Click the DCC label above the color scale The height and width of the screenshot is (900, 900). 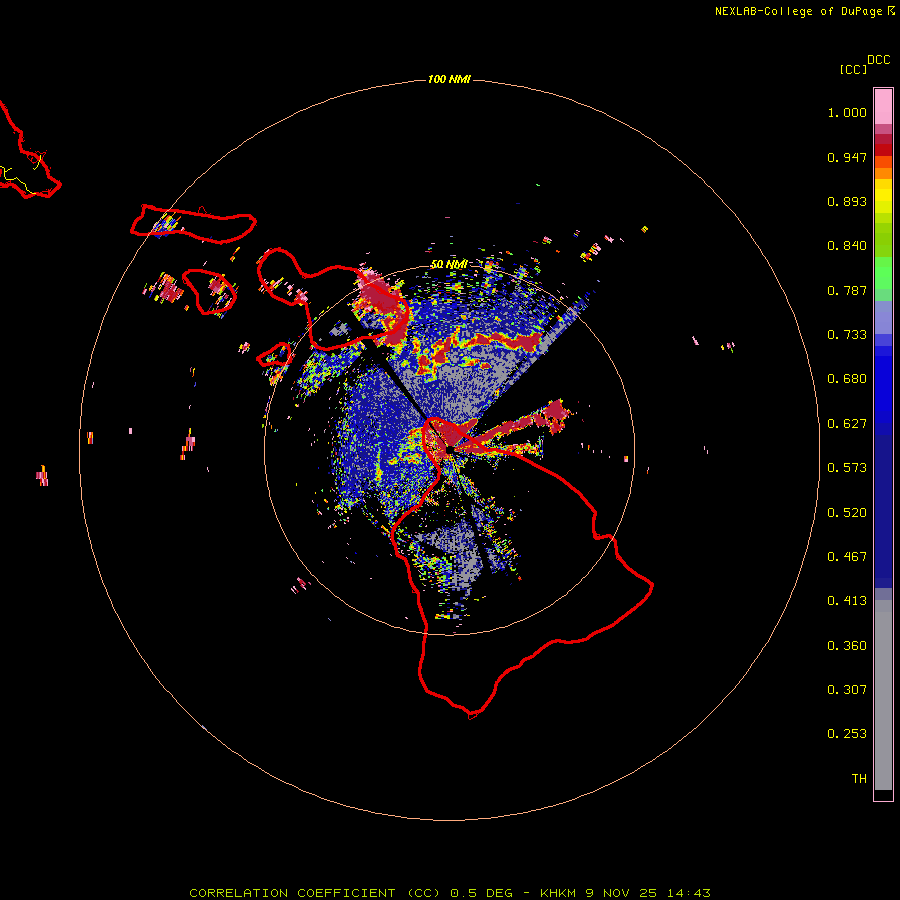click(879, 60)
